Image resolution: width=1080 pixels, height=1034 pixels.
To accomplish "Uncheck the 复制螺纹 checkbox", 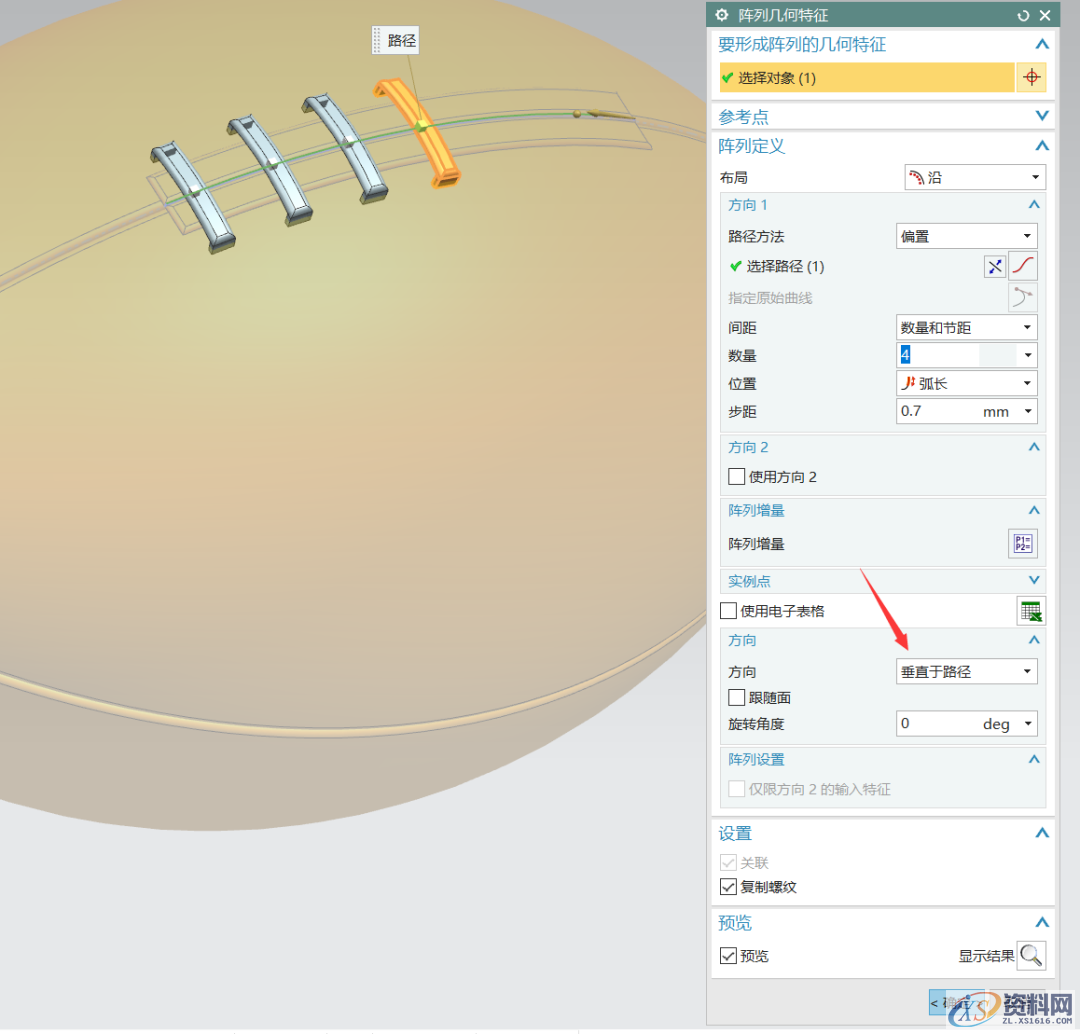I will click(x=728, y=887).
